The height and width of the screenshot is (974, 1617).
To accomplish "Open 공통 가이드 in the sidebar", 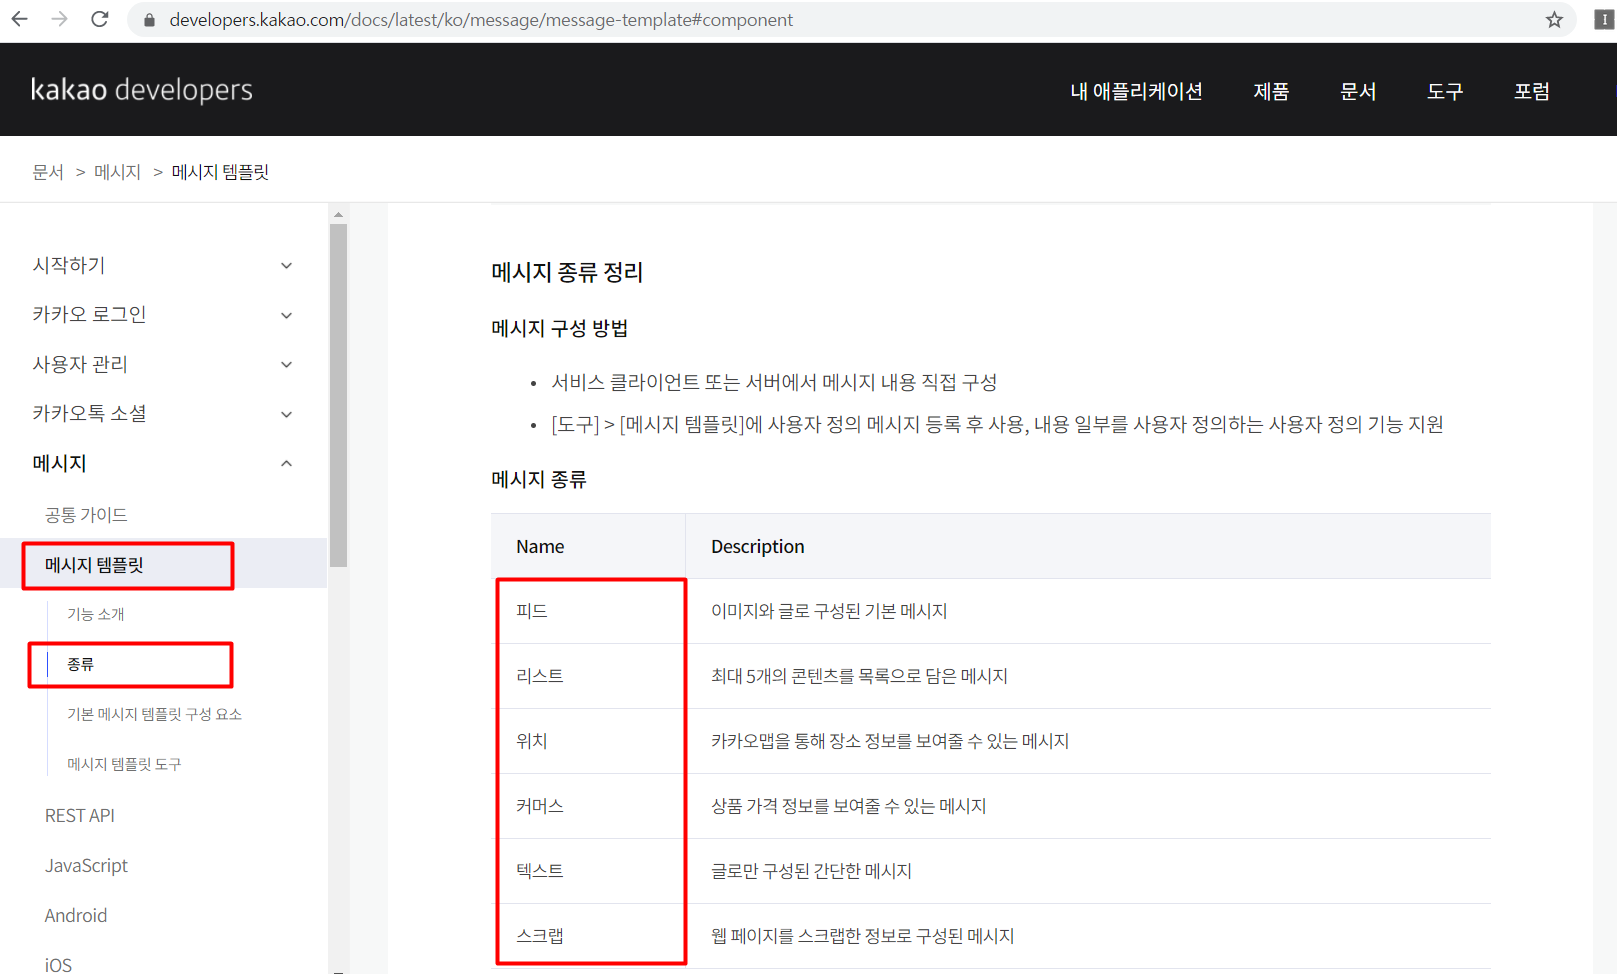I will coord(86,515).
